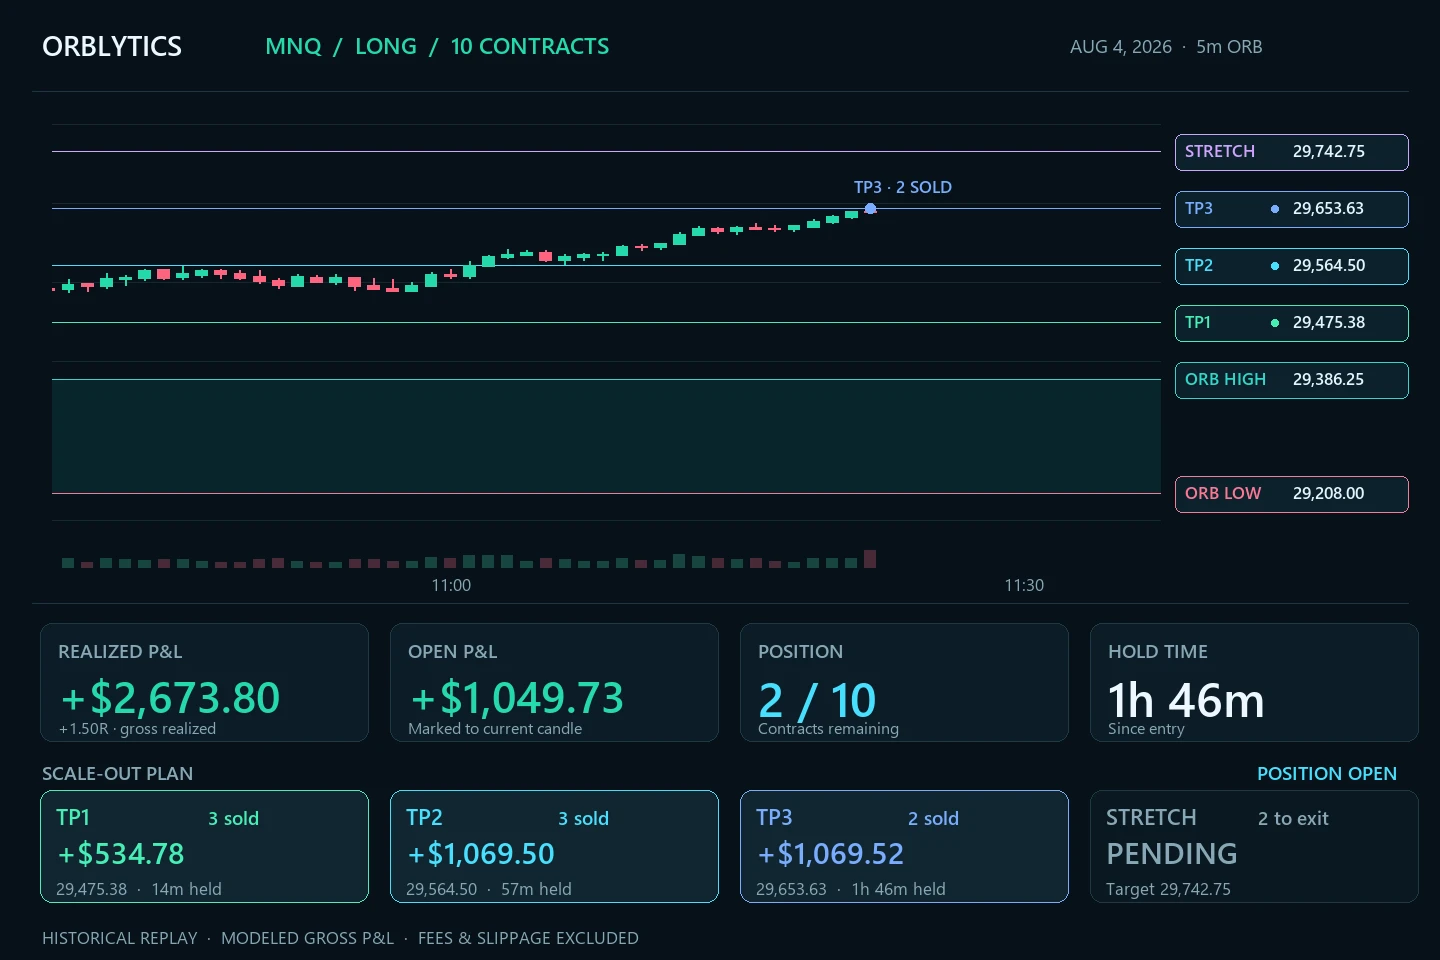Open the TP2 scale-out card

click(554, 847)
